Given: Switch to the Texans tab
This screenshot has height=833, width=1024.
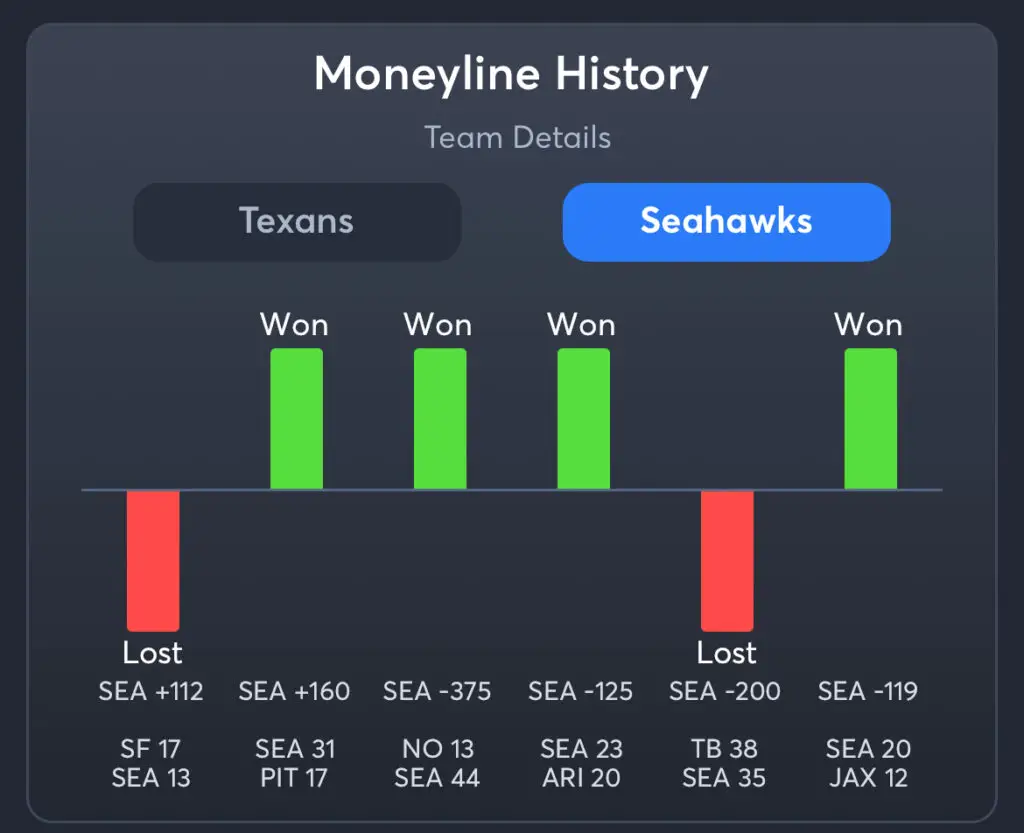Looking at the screenshot, I should click(x=297, y=221).
